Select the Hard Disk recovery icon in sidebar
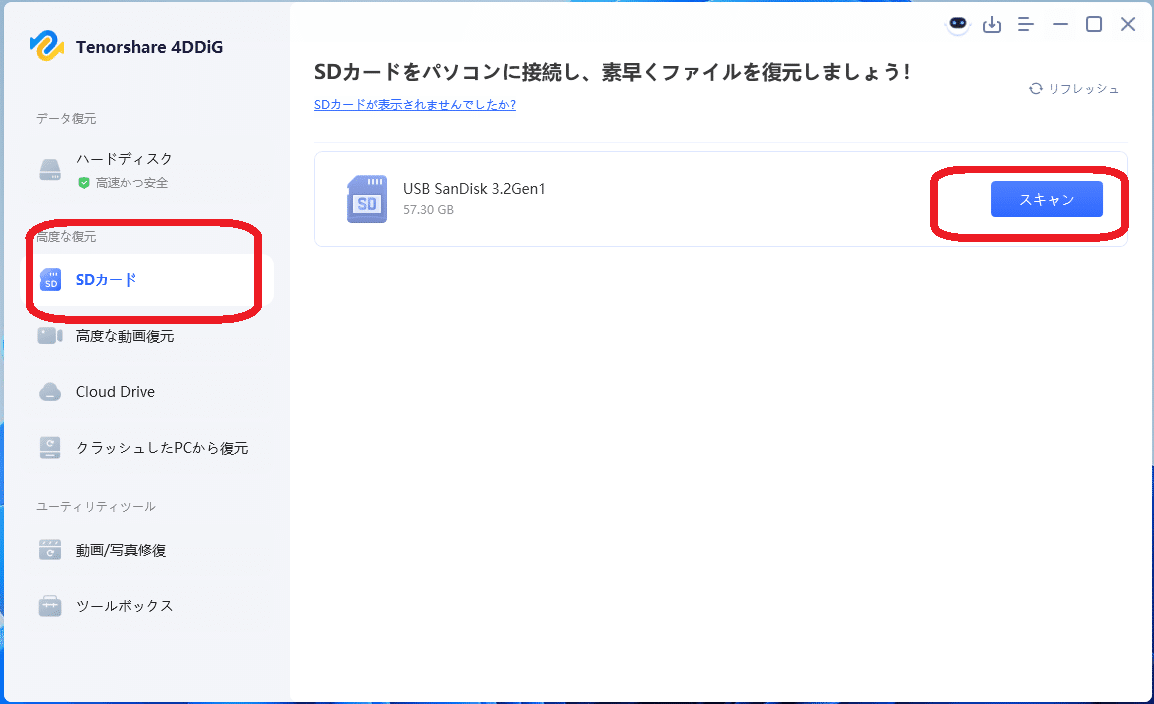 [49, 166]
